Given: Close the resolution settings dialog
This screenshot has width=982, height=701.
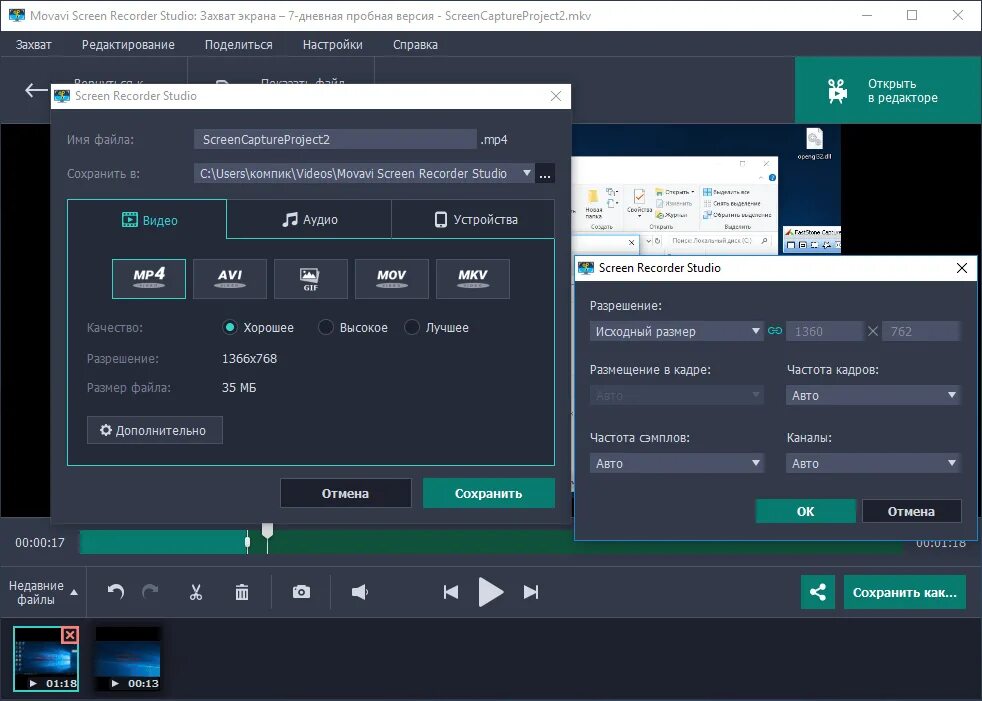Looking at the screenshot, I should point(962,268).
